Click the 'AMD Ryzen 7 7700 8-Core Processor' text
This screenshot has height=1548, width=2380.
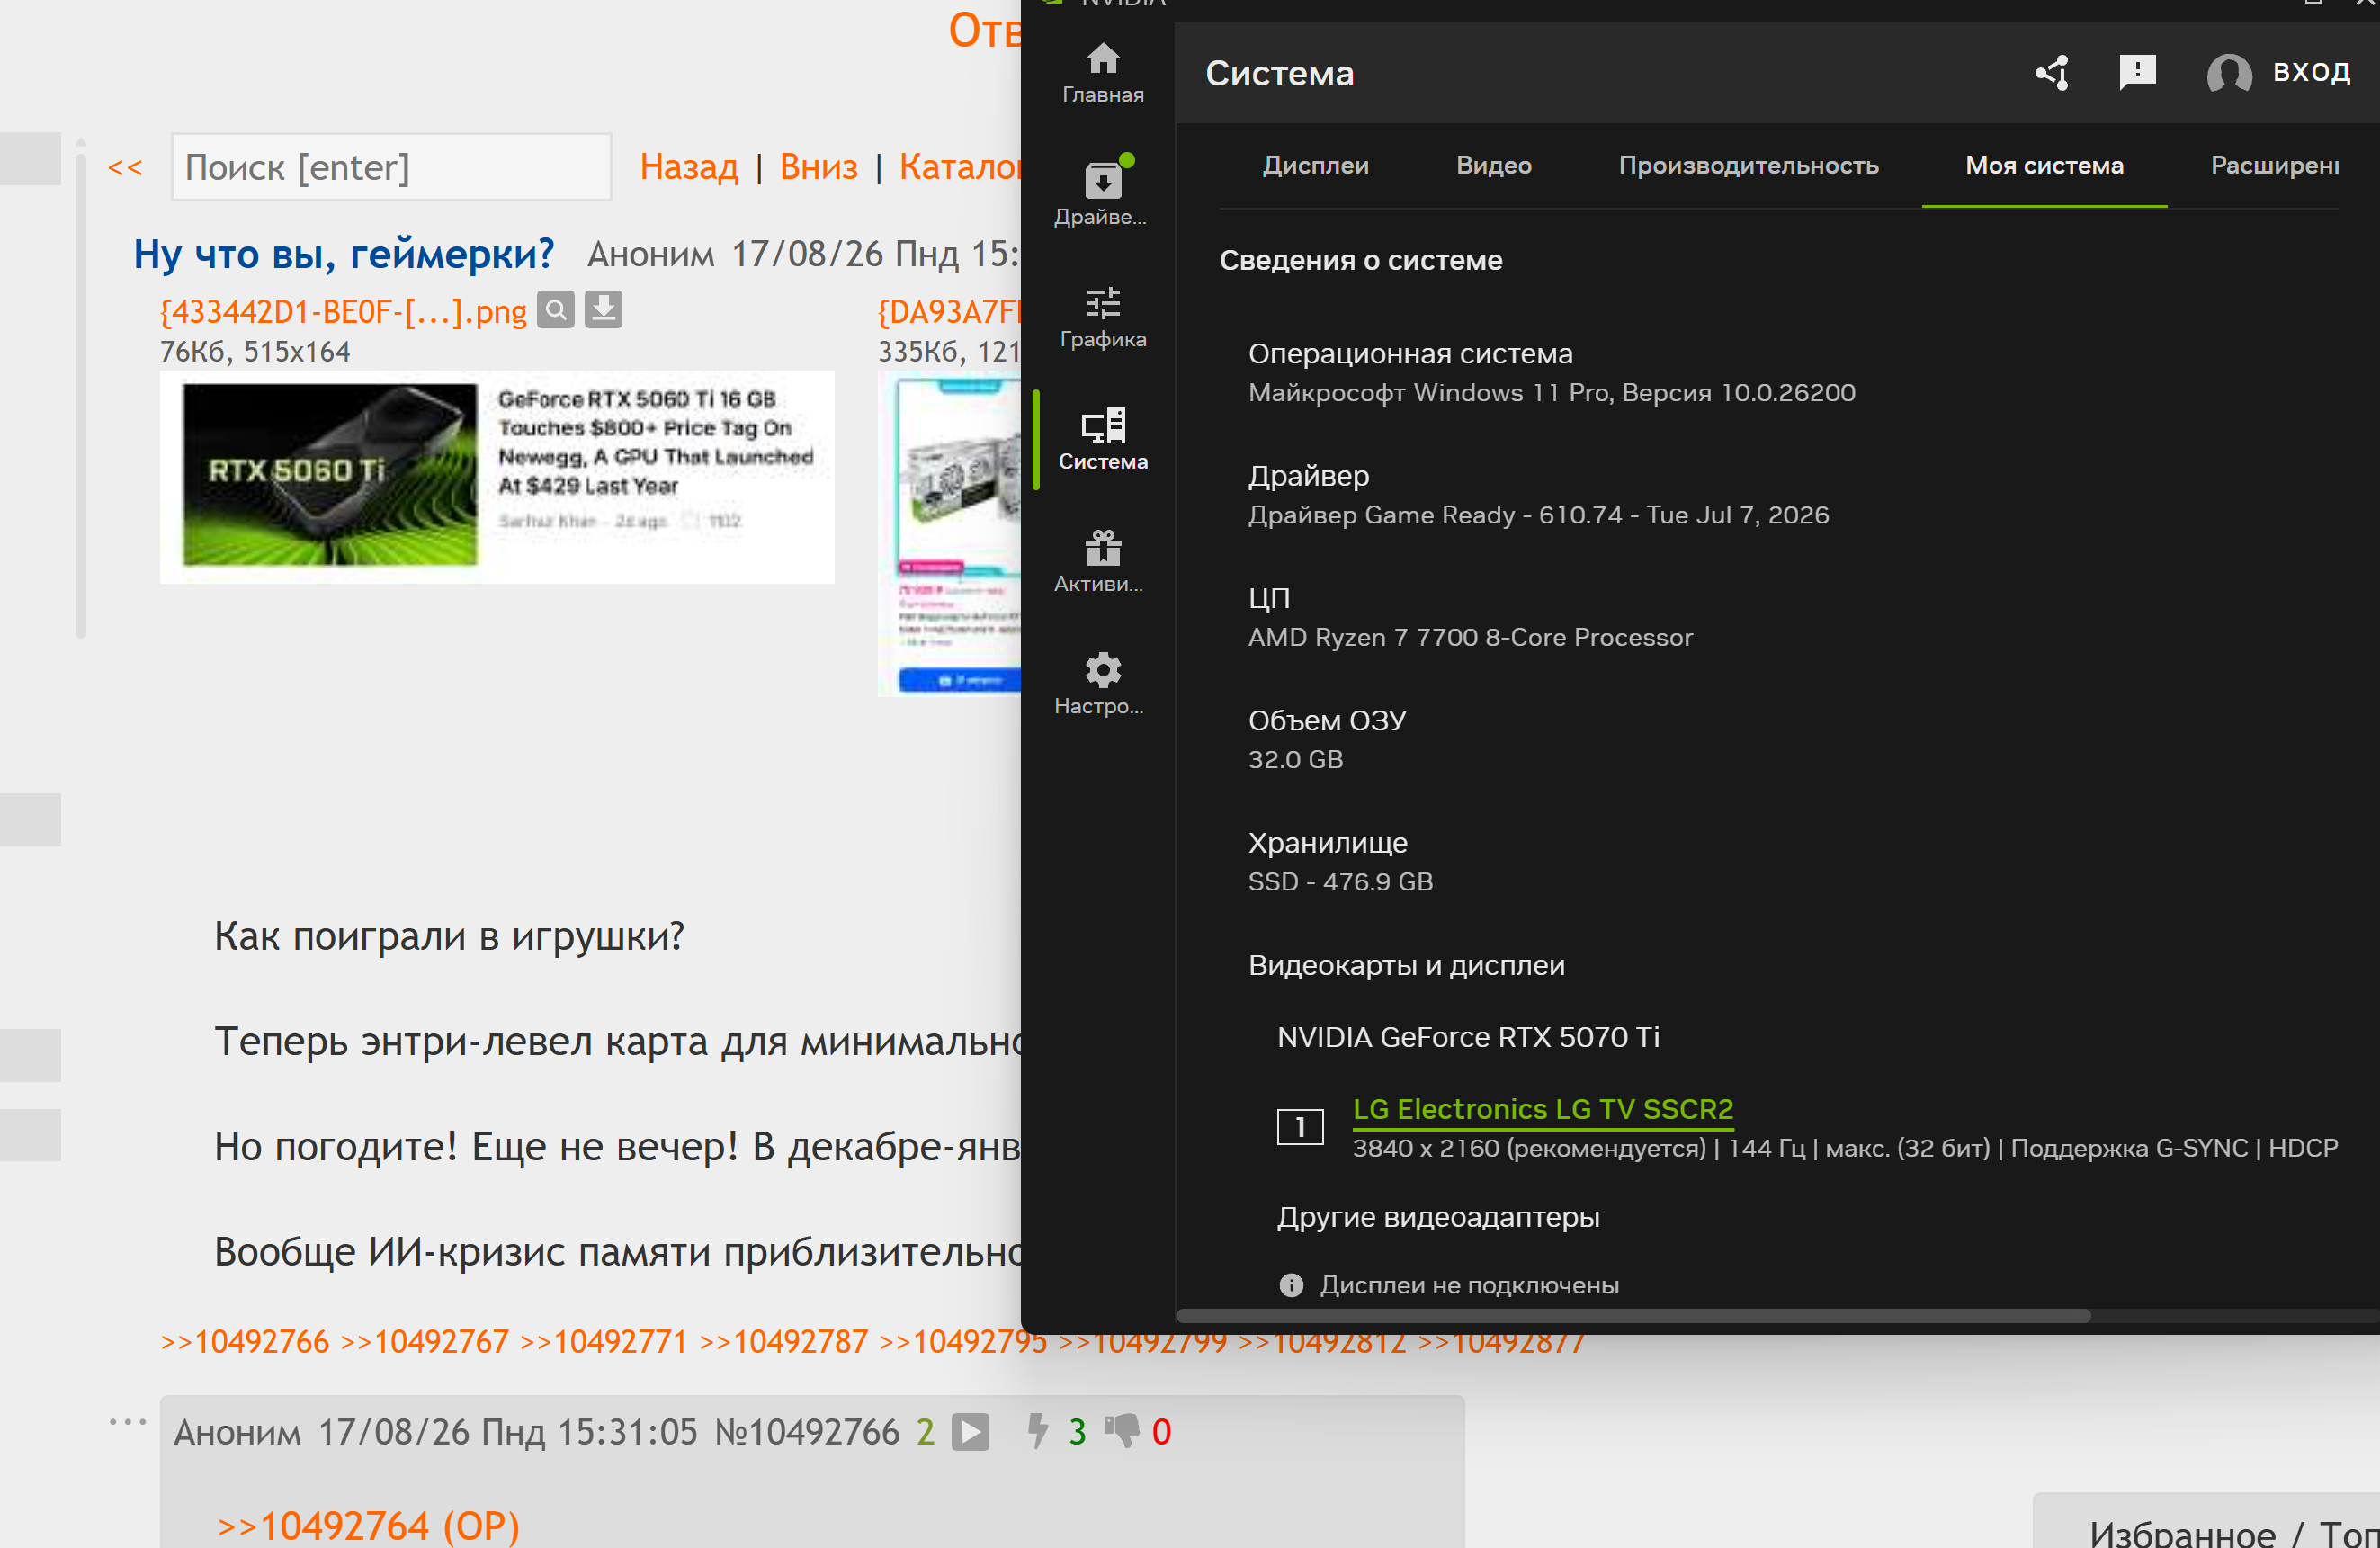point(1470,637)
